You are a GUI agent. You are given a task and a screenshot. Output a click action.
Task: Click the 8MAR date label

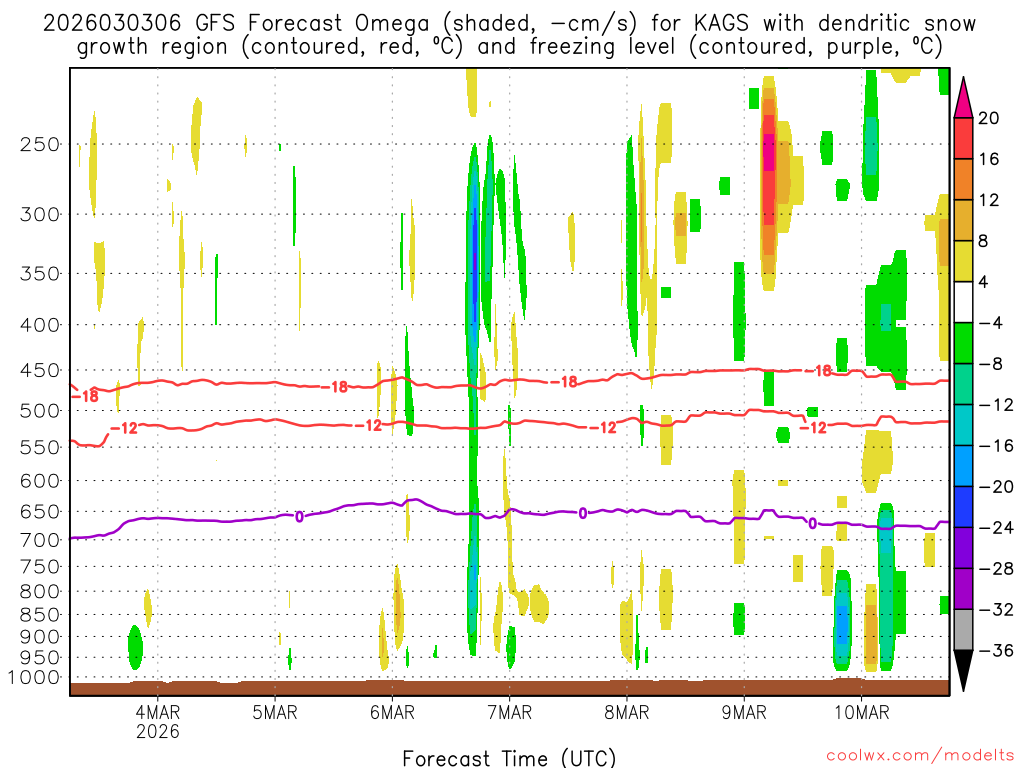[627, 712]
